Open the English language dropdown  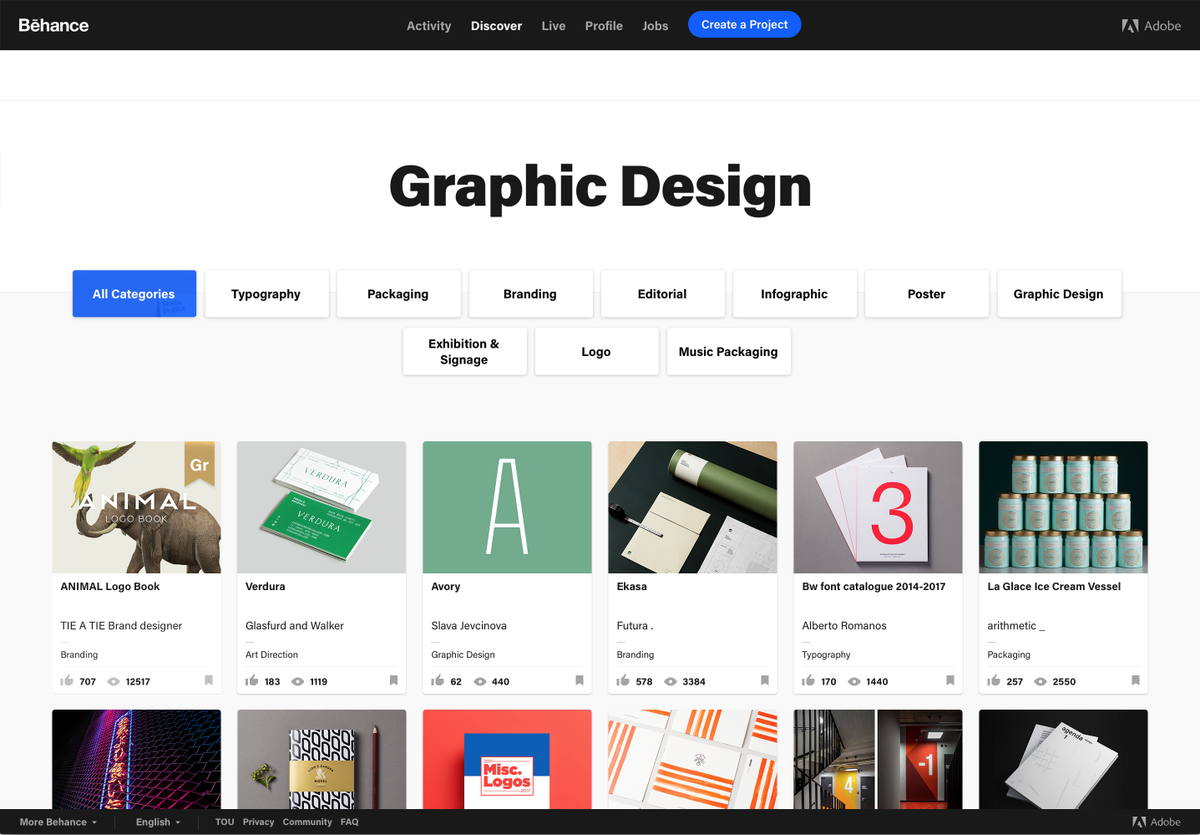point(158,822)
